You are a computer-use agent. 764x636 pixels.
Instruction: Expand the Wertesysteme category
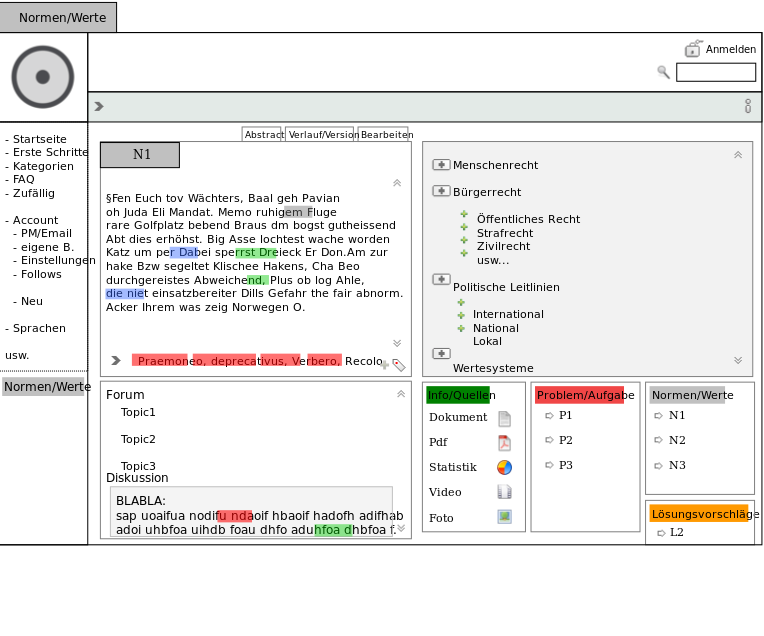point(441,353)
